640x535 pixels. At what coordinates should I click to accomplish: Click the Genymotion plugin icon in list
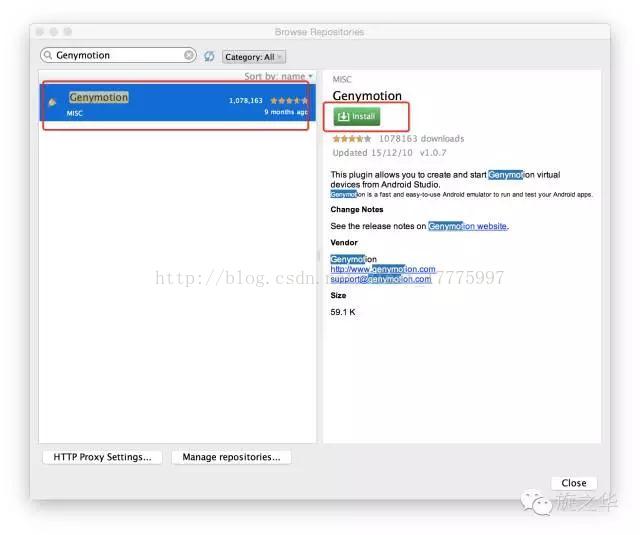pos(52,102)
